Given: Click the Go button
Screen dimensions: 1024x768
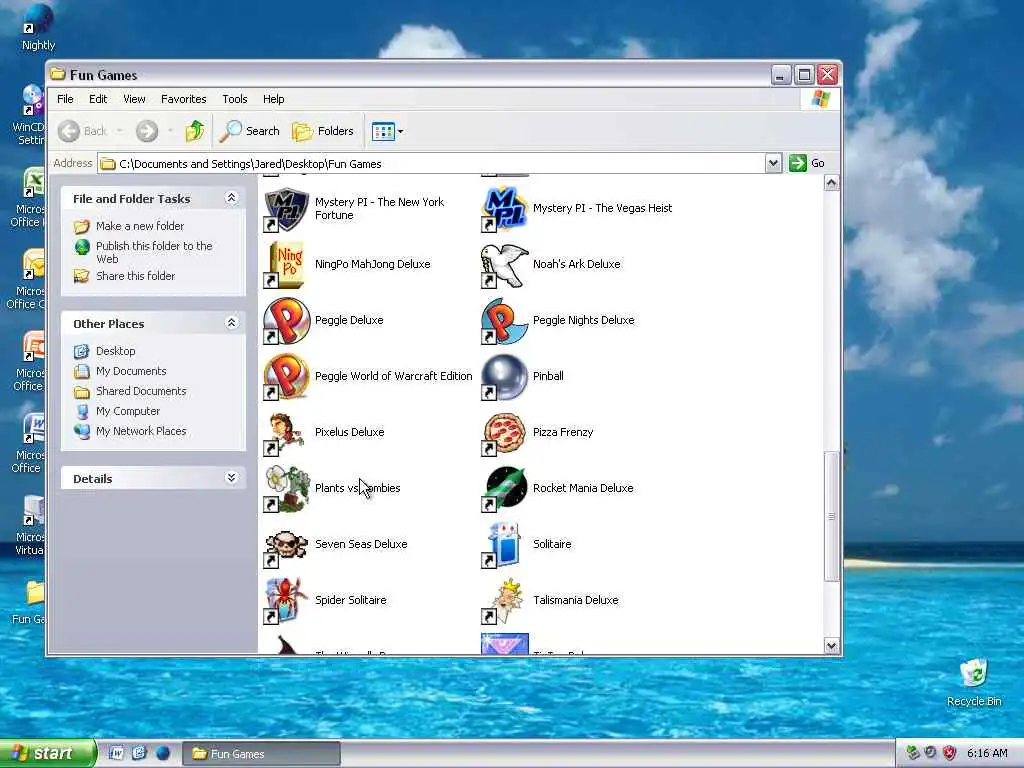Looking at the screenshot, I should coord(807,163).
